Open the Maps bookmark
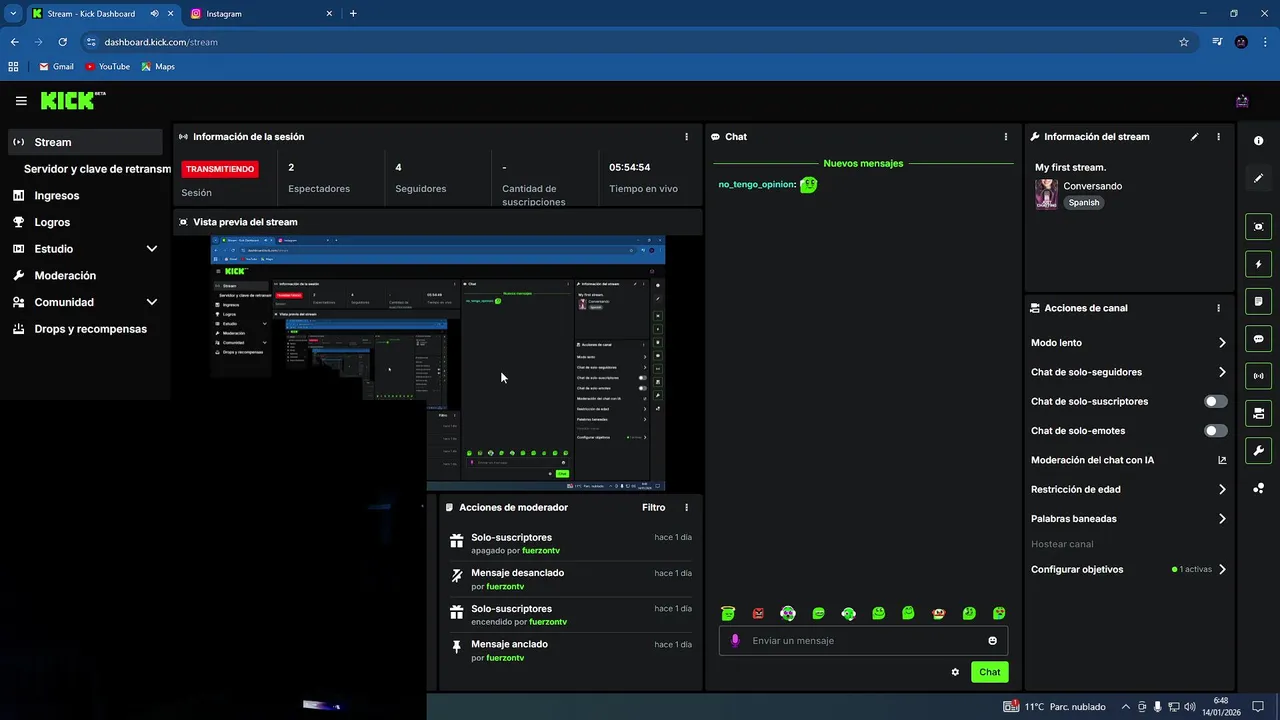The image size is (1280, 720). pos(158,67)
